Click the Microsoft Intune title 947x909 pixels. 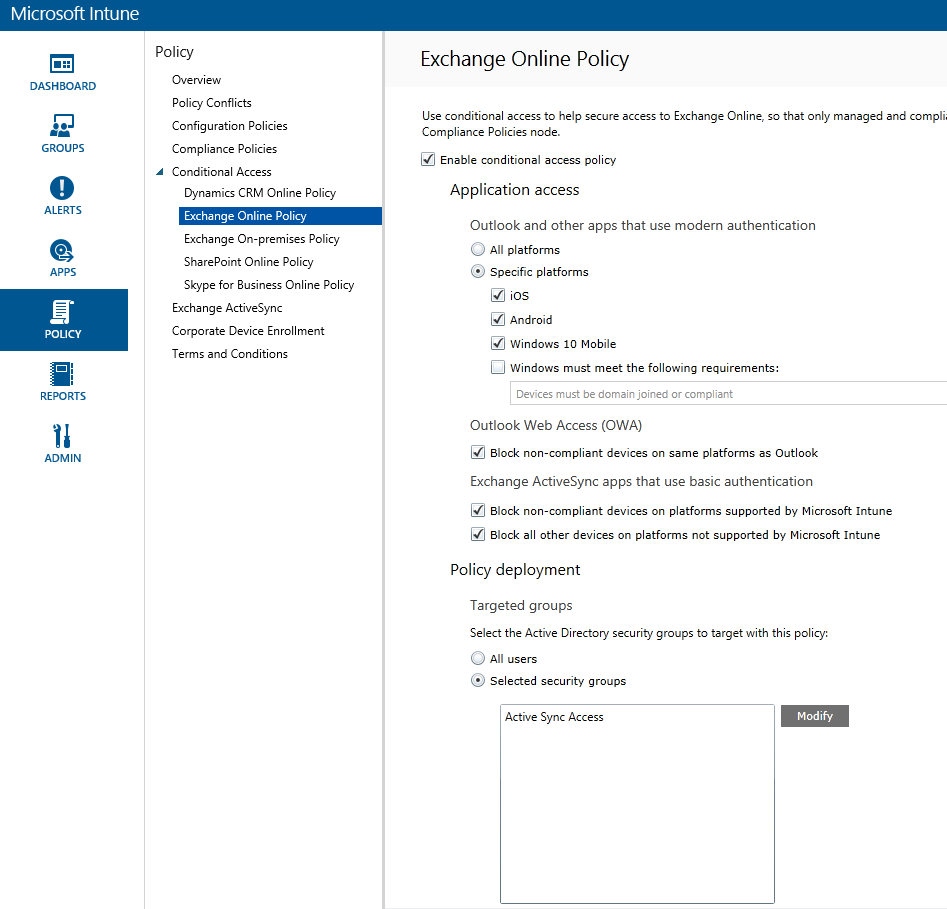(75, 13)
